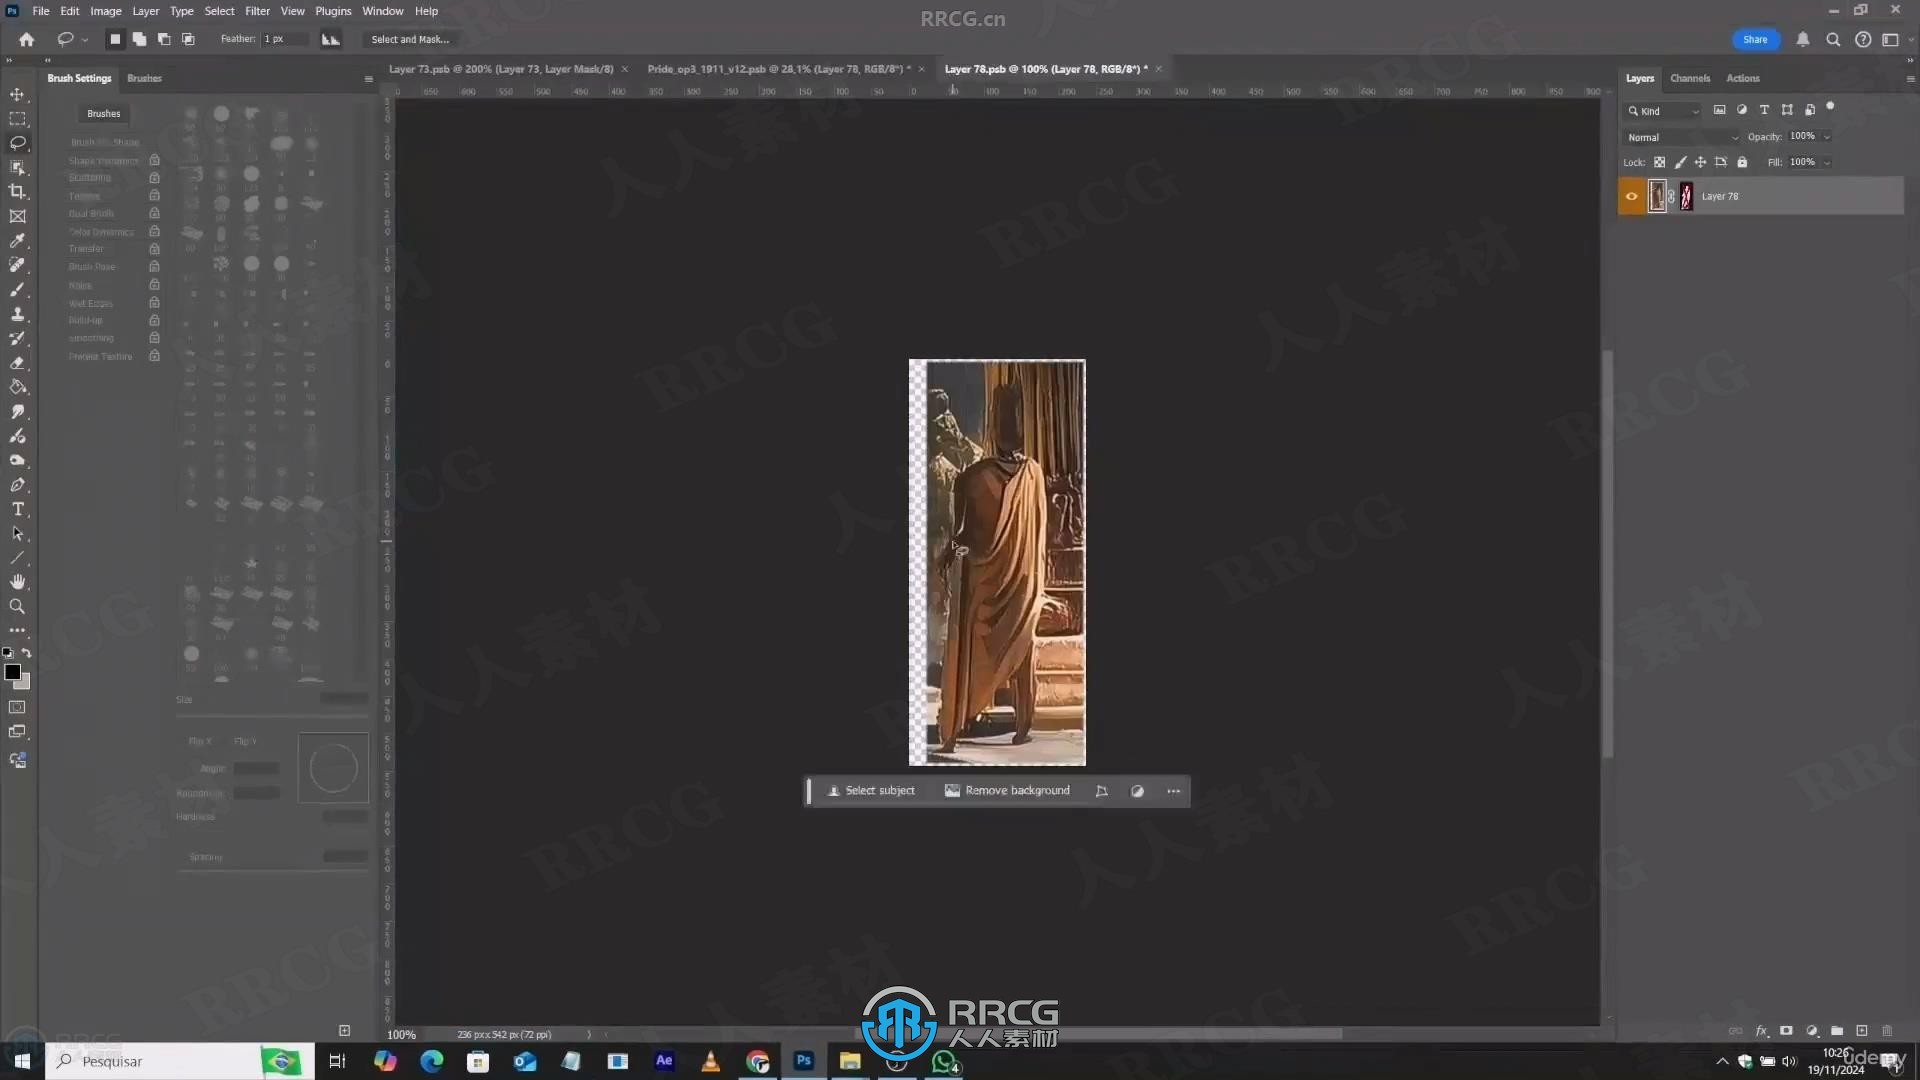
Task: Open the Fill slider dropdown arrow
Action: (x=1827, y=162)
